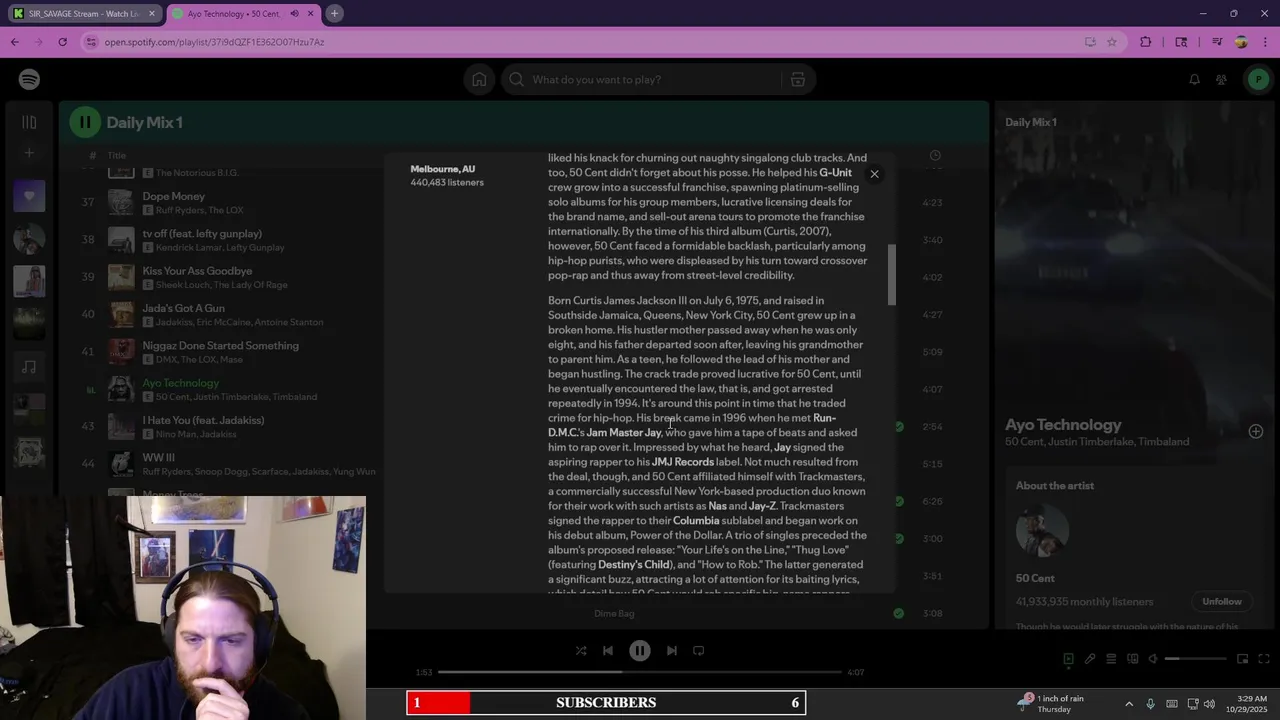
Task: Open the browser extensions puzzle icon
Action: tap(1146, 42)
